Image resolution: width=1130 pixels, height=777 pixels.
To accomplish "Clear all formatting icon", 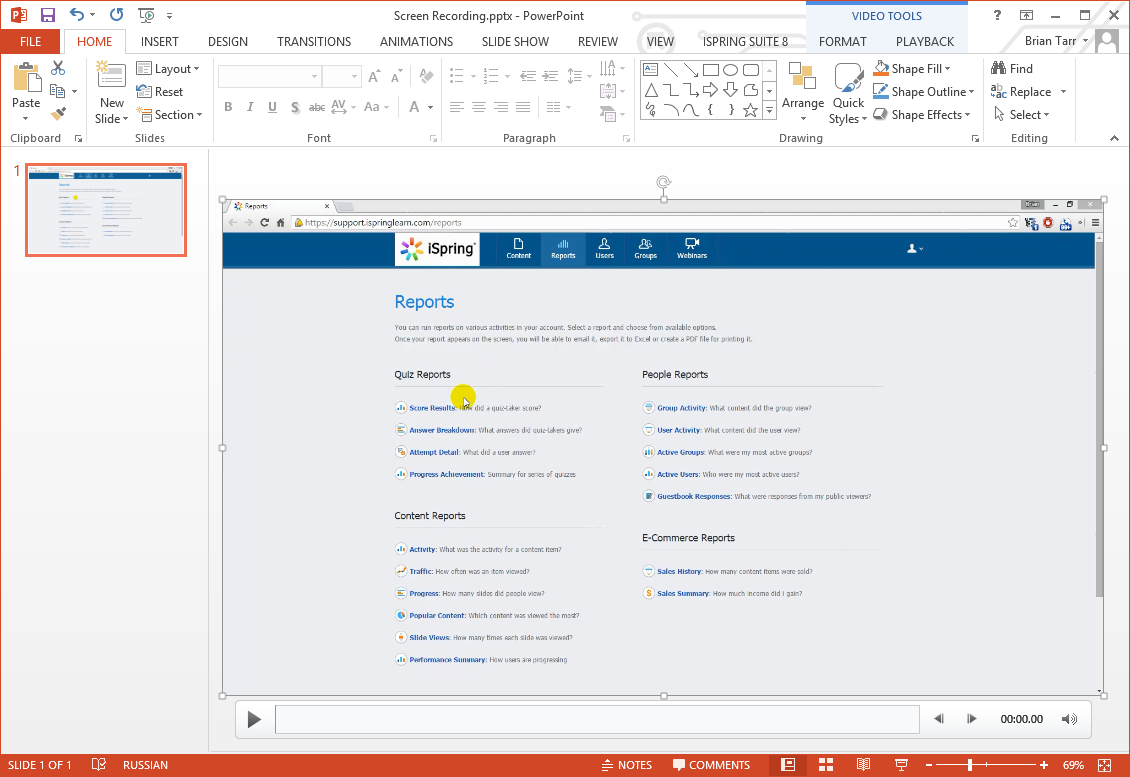I will [x=427, y=76].
